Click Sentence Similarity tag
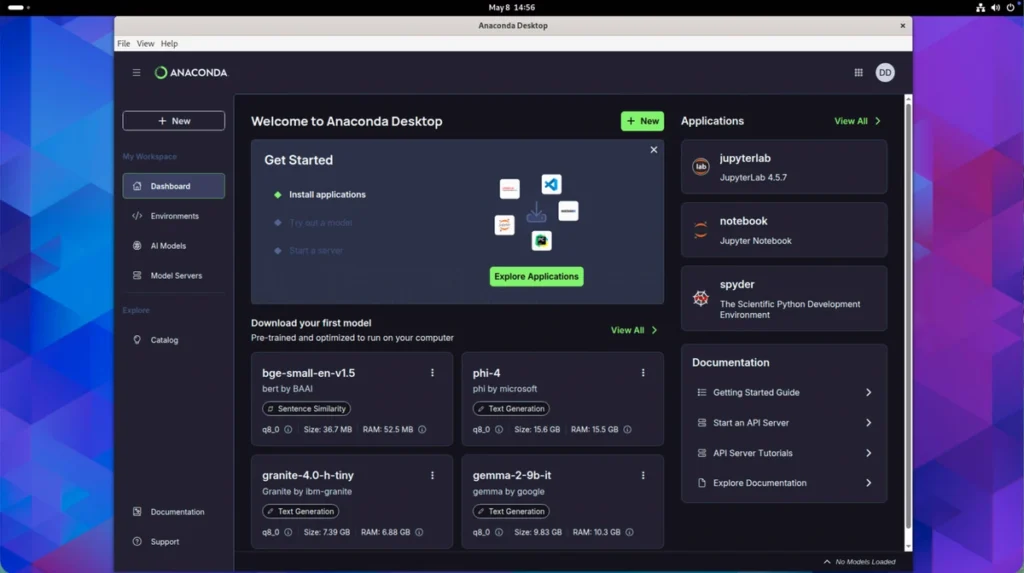The height and width of the screenshot is (573, 1024). (x=306, y=408)
